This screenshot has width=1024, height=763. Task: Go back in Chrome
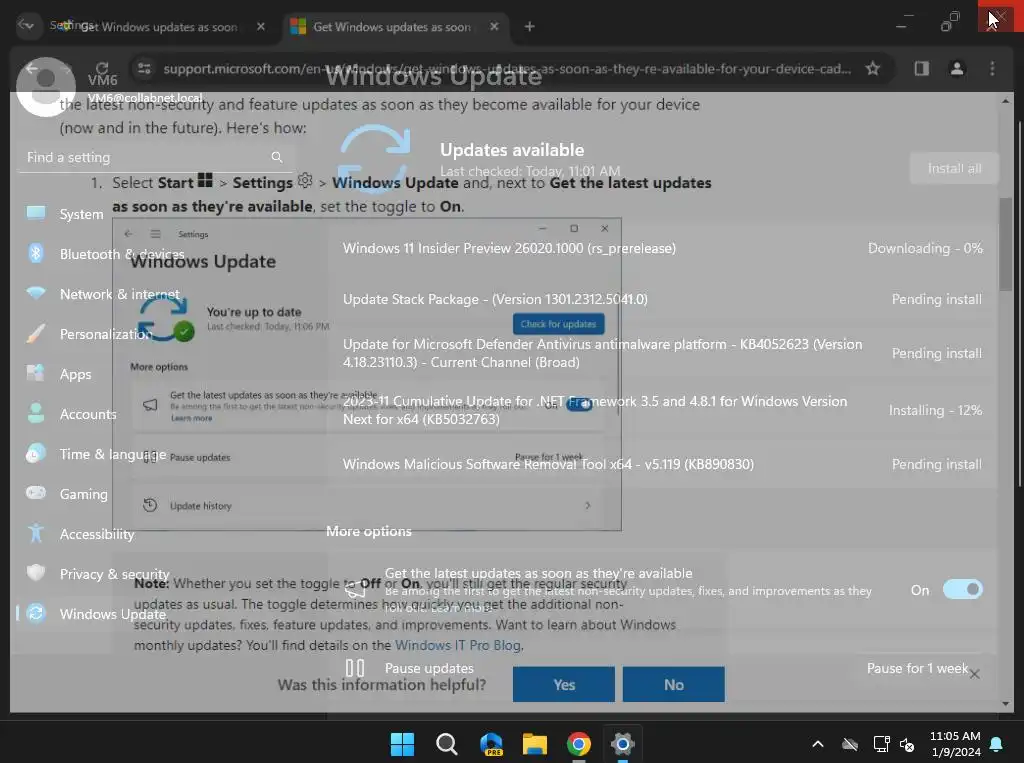[x=31, y=68]
